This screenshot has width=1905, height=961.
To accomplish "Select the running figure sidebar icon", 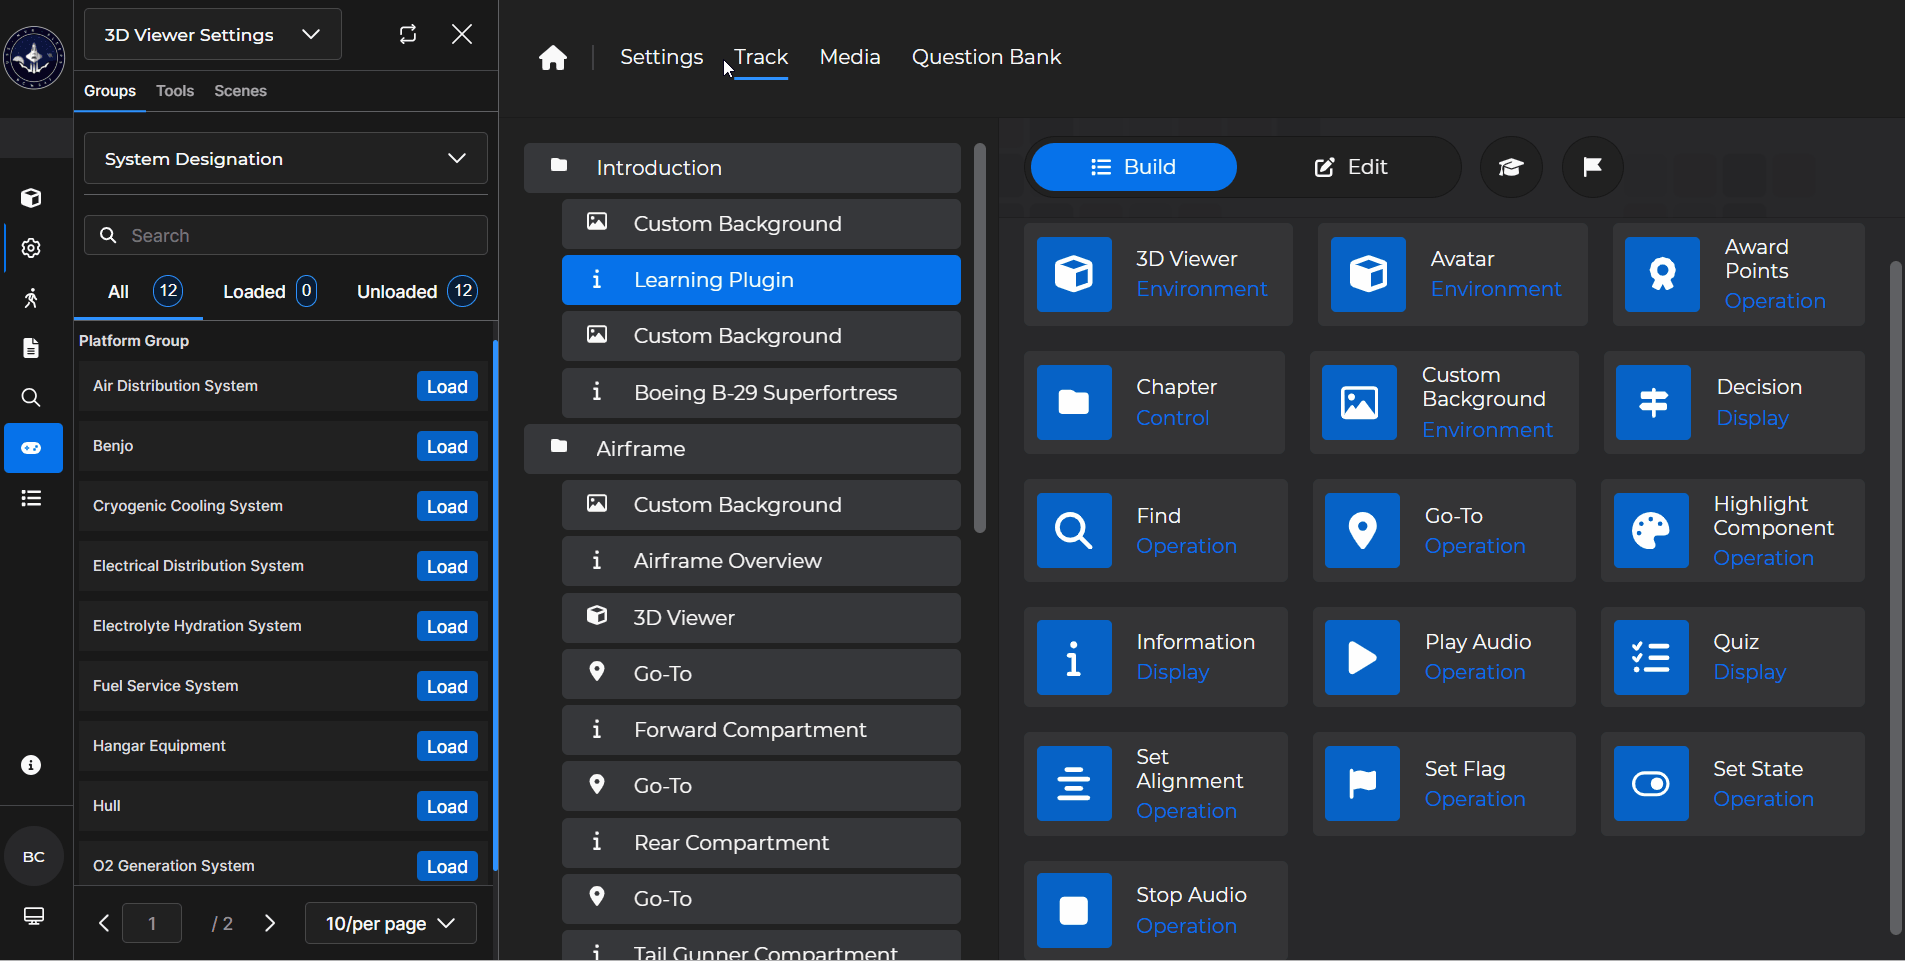I will 31,298.
